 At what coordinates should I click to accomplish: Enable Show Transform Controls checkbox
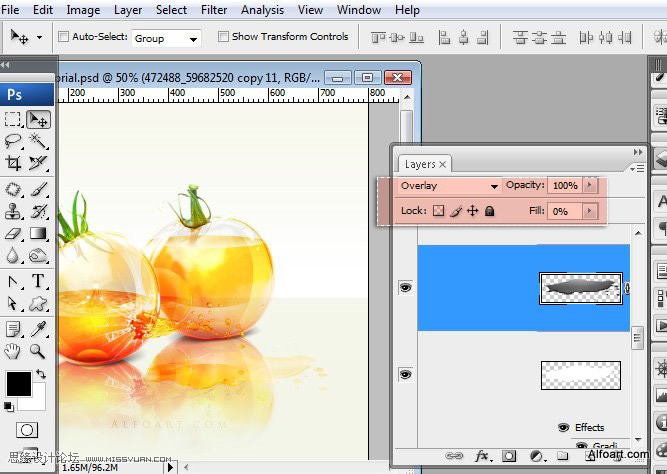[x=222, y=37]
